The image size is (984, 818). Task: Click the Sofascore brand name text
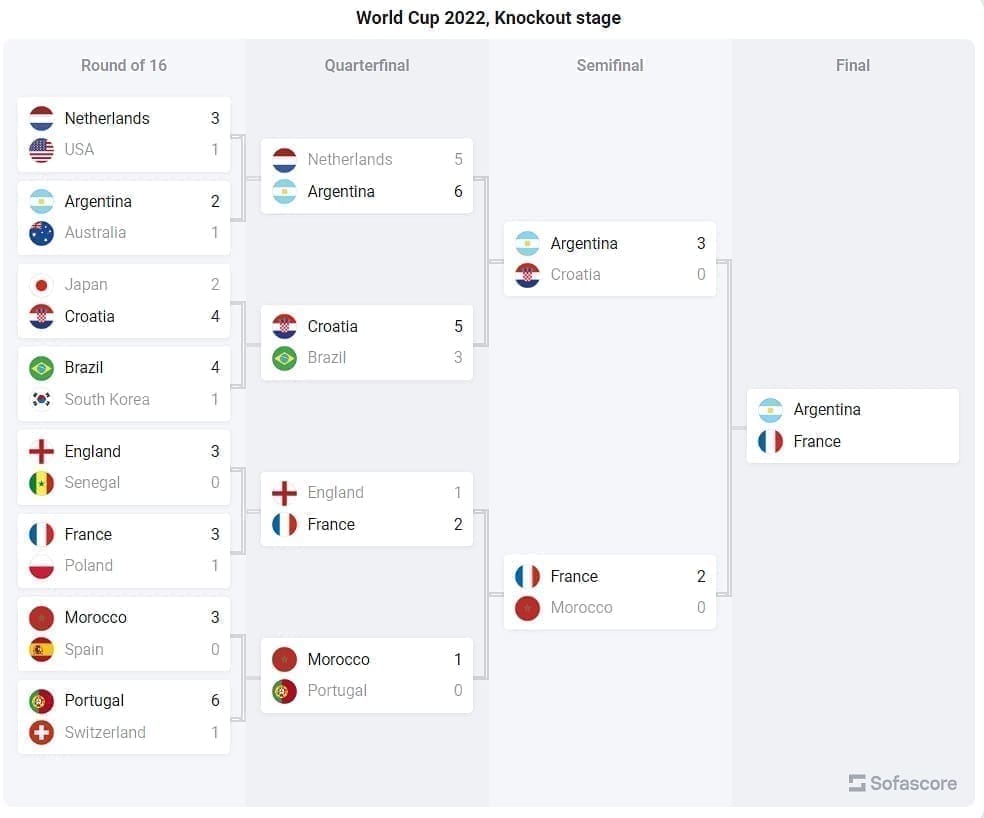coord(913,783)
